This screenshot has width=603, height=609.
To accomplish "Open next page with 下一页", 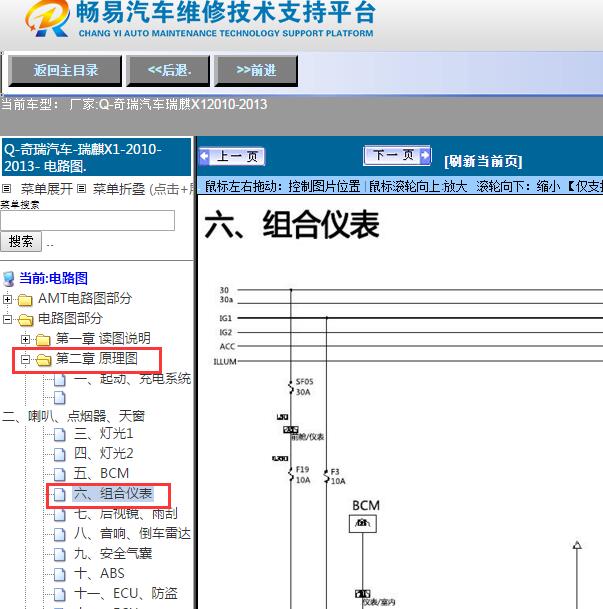I will click(397, 155).
